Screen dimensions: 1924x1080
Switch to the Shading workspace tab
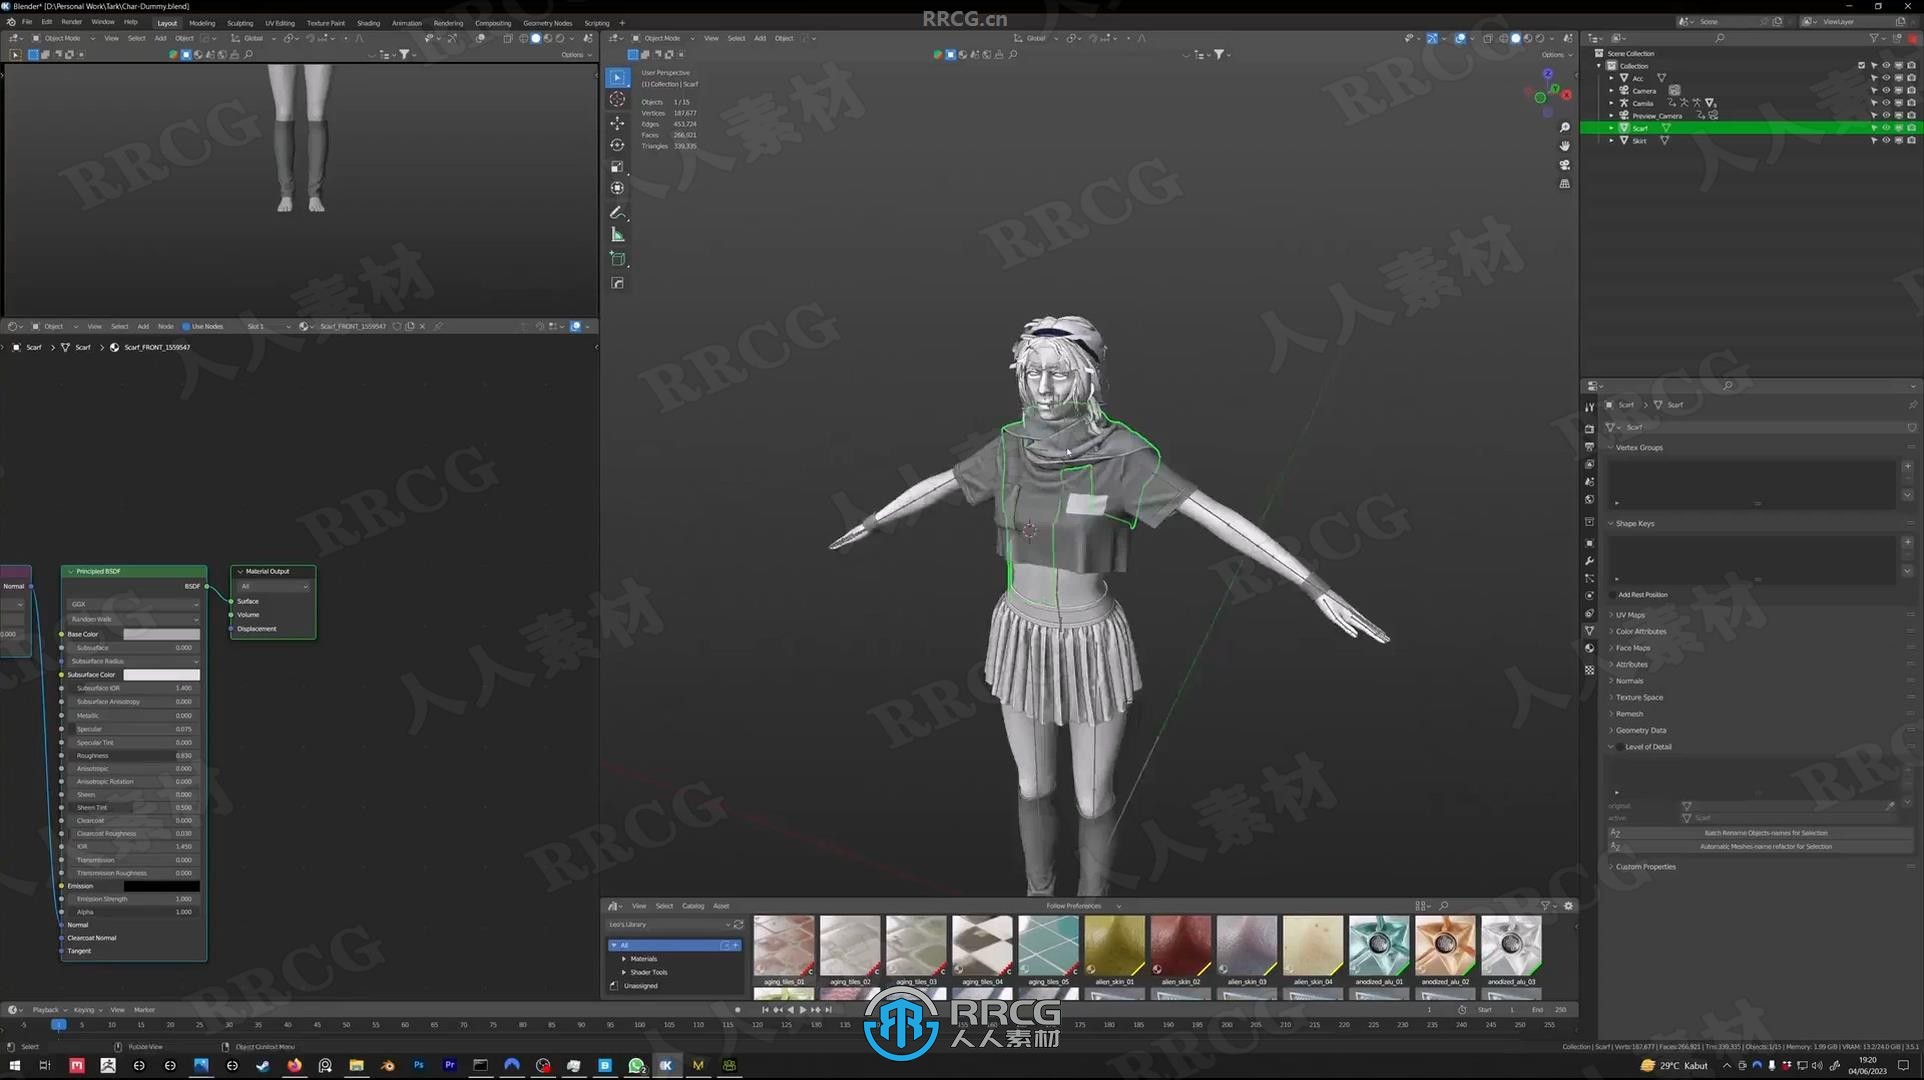[368, 23]
